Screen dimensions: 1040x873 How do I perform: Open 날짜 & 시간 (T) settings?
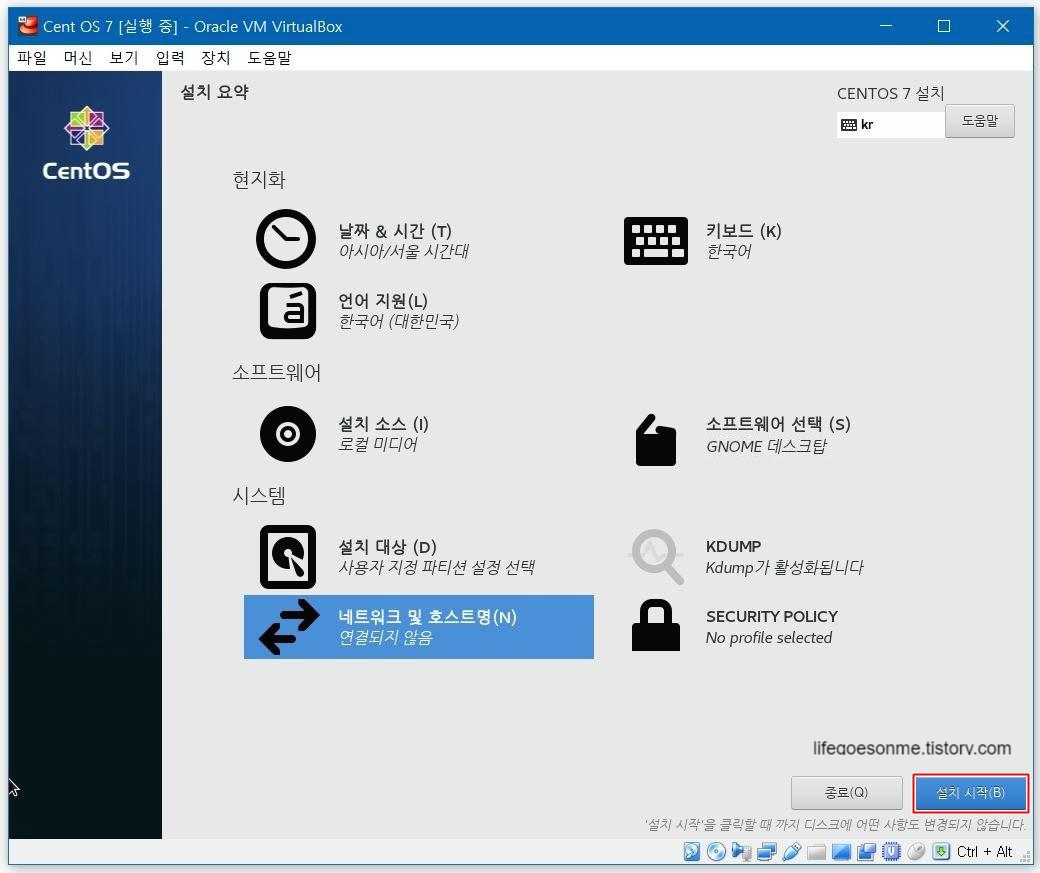(x=395, y=231)
